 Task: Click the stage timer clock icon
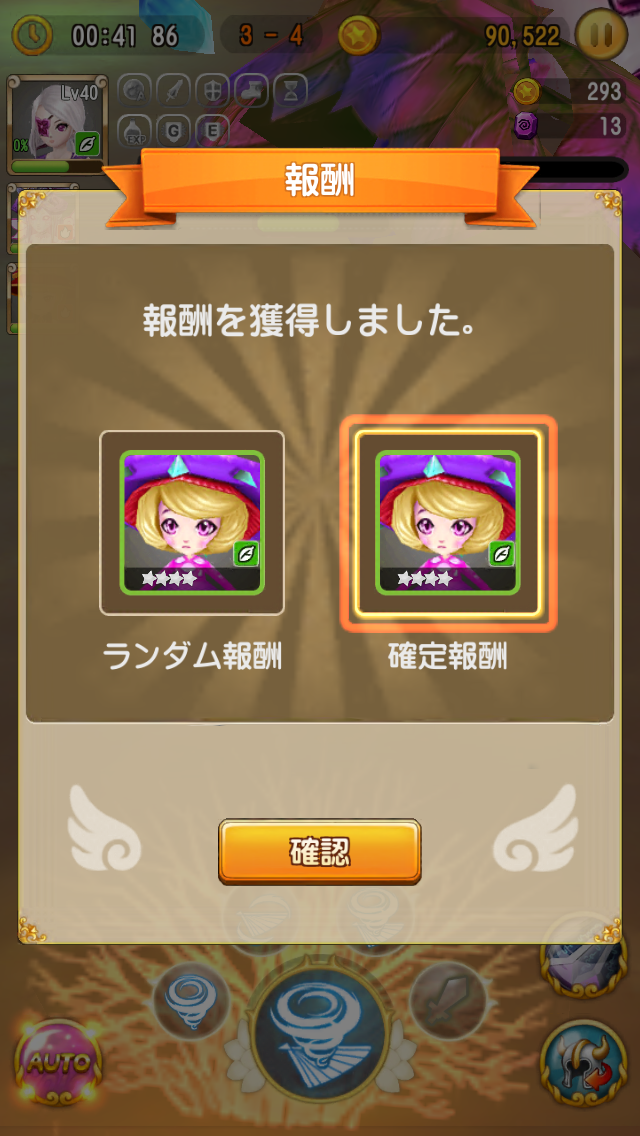pos(33,35)
